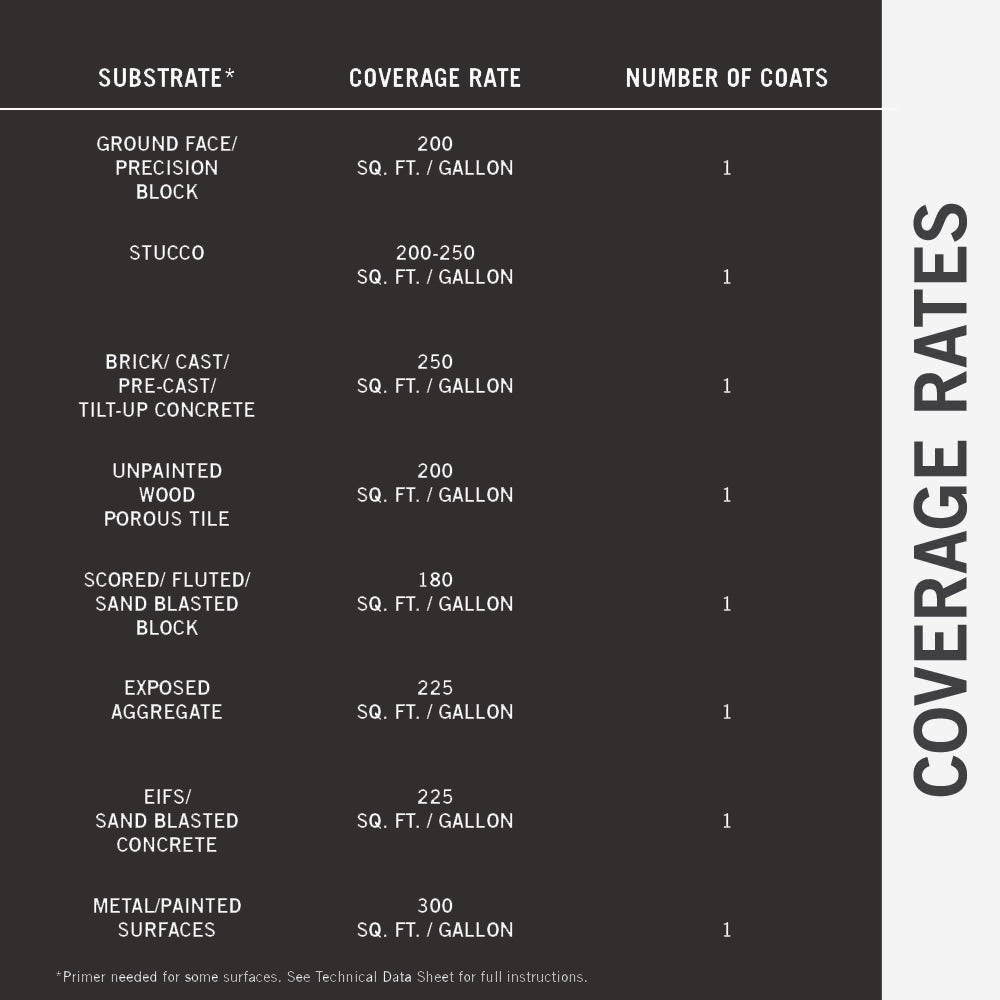Click the vertical COVERAGE RATES title
The height and width of the screenshot is (1000, 1000).
point(940,500)
